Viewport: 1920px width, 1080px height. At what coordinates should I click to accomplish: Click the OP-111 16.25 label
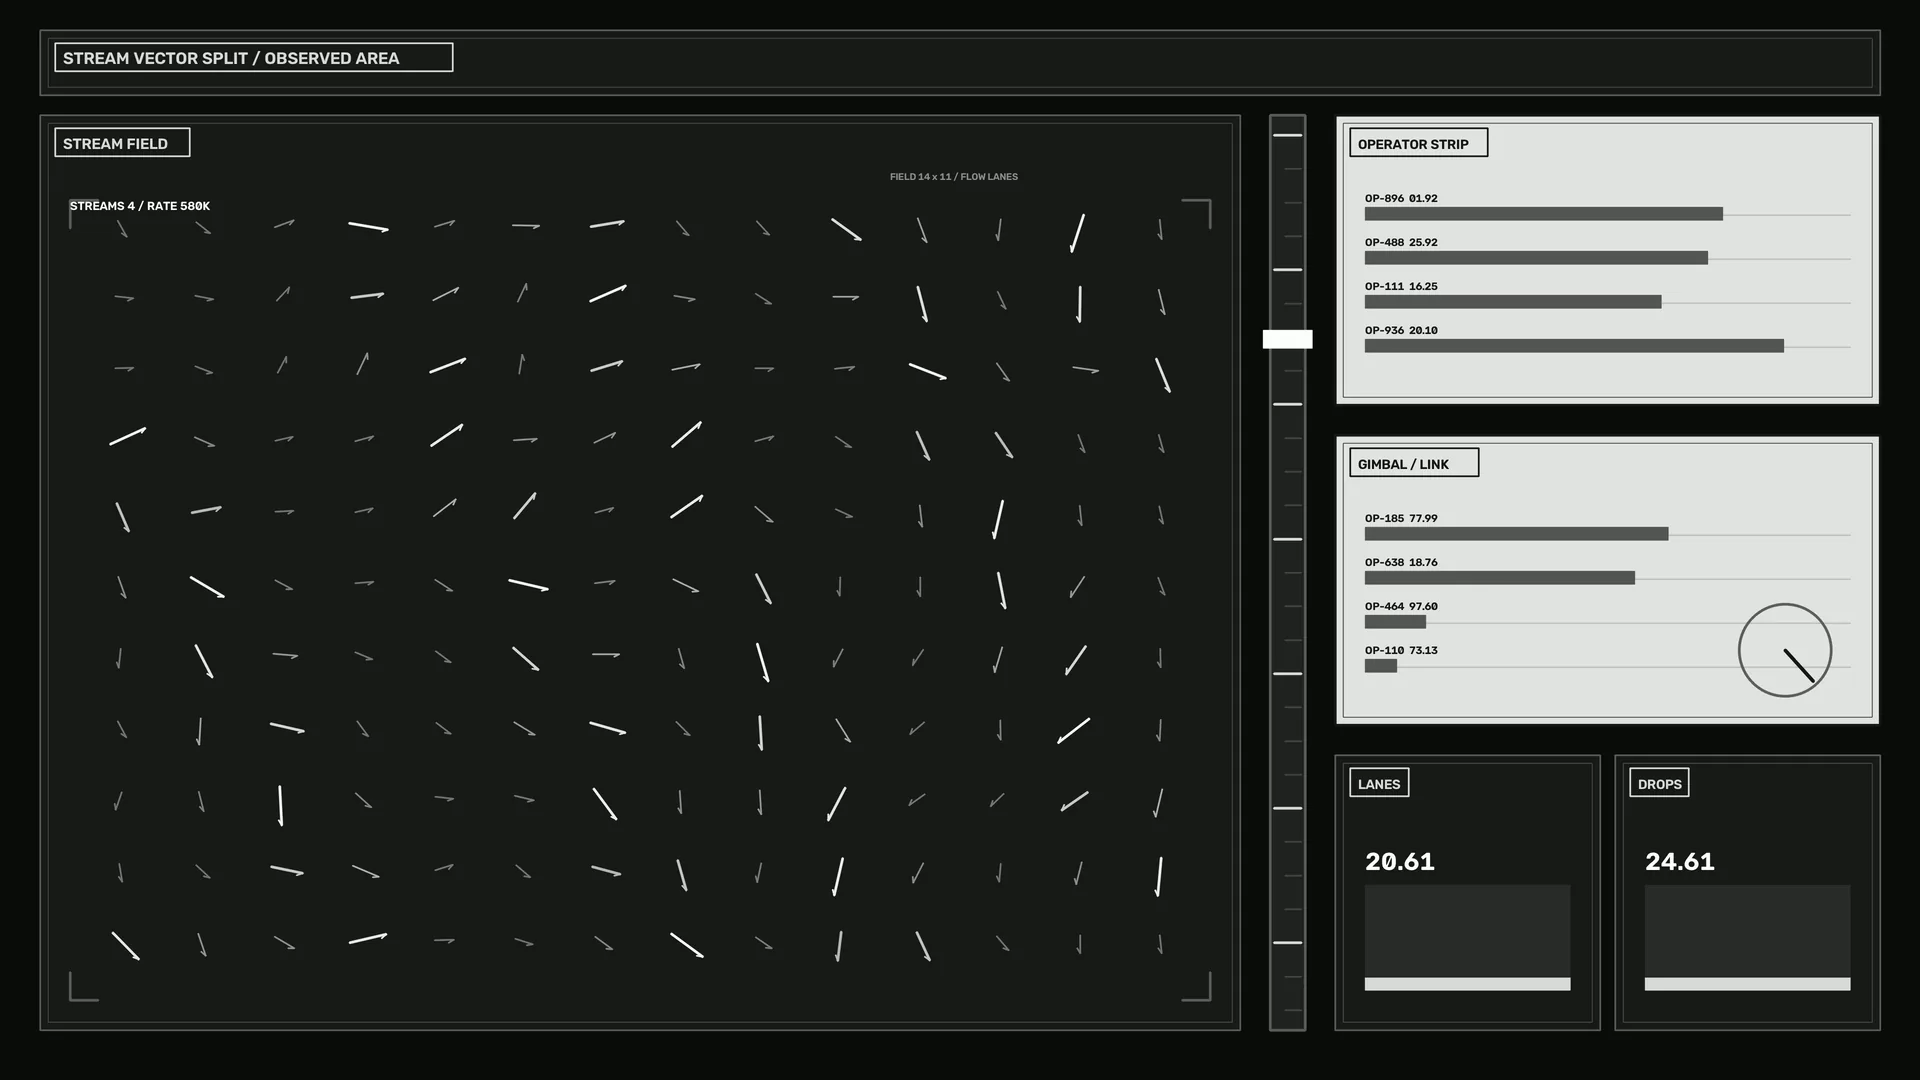point(1401,286)
